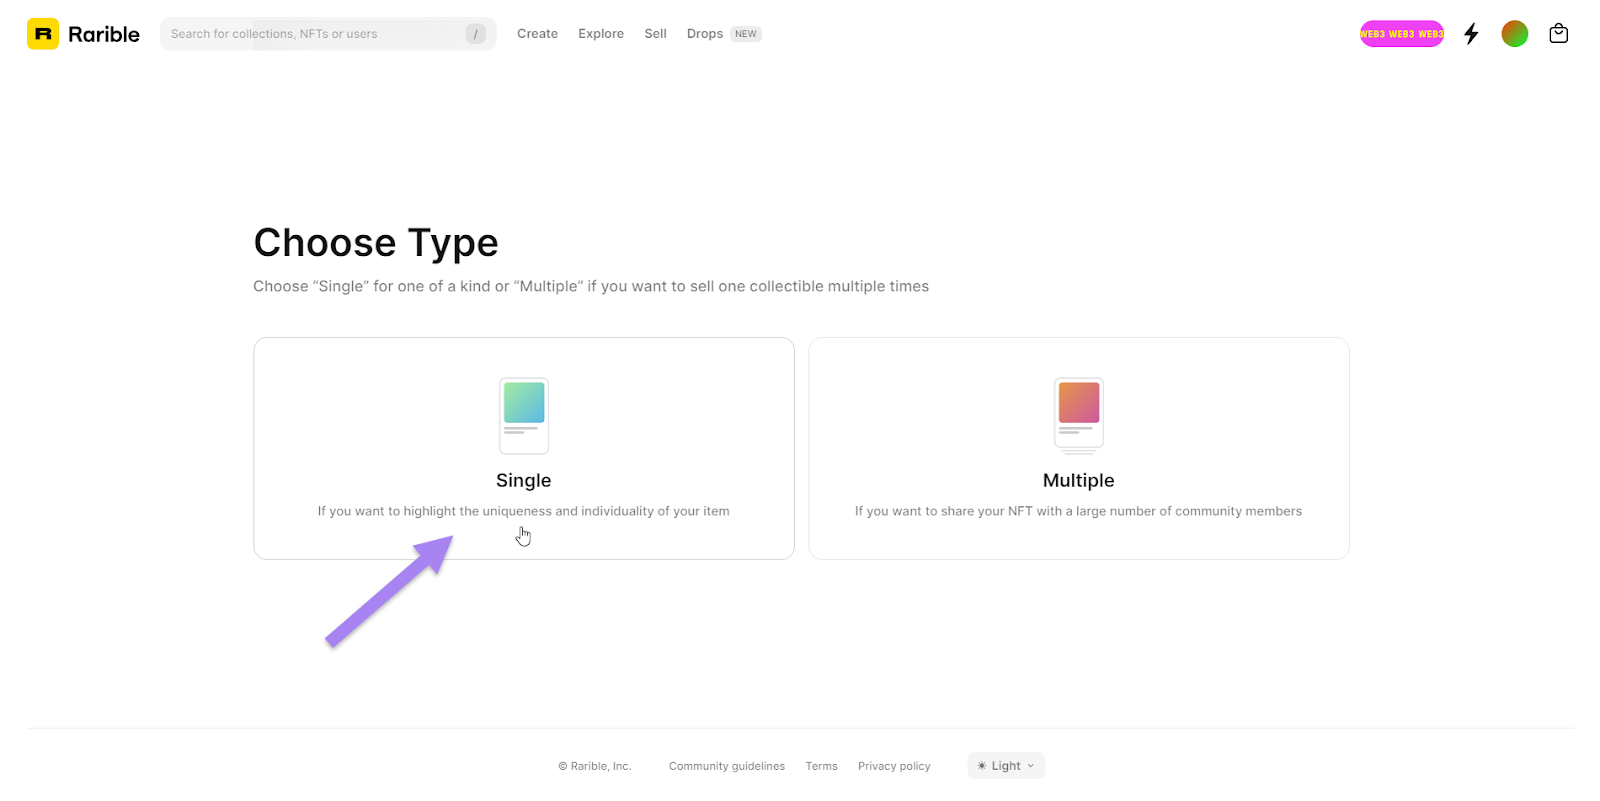Click the Single NFT card illustration
The width and height of the screenshot is (1600, 801).
click(x=524, y=415)
